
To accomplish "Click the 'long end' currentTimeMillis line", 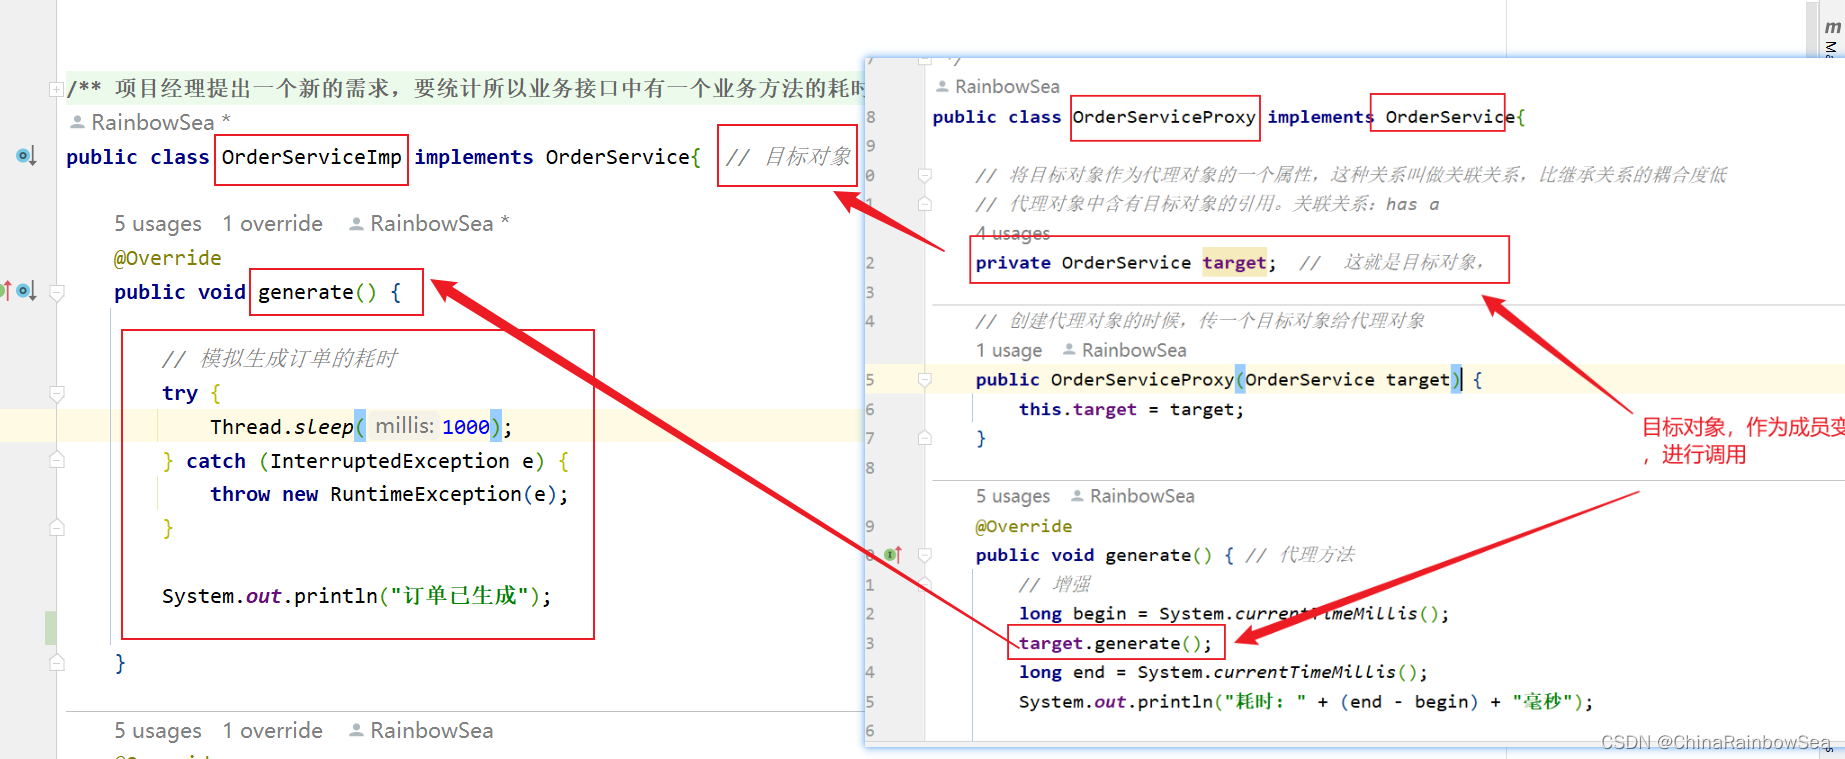I will (1223, 672).
